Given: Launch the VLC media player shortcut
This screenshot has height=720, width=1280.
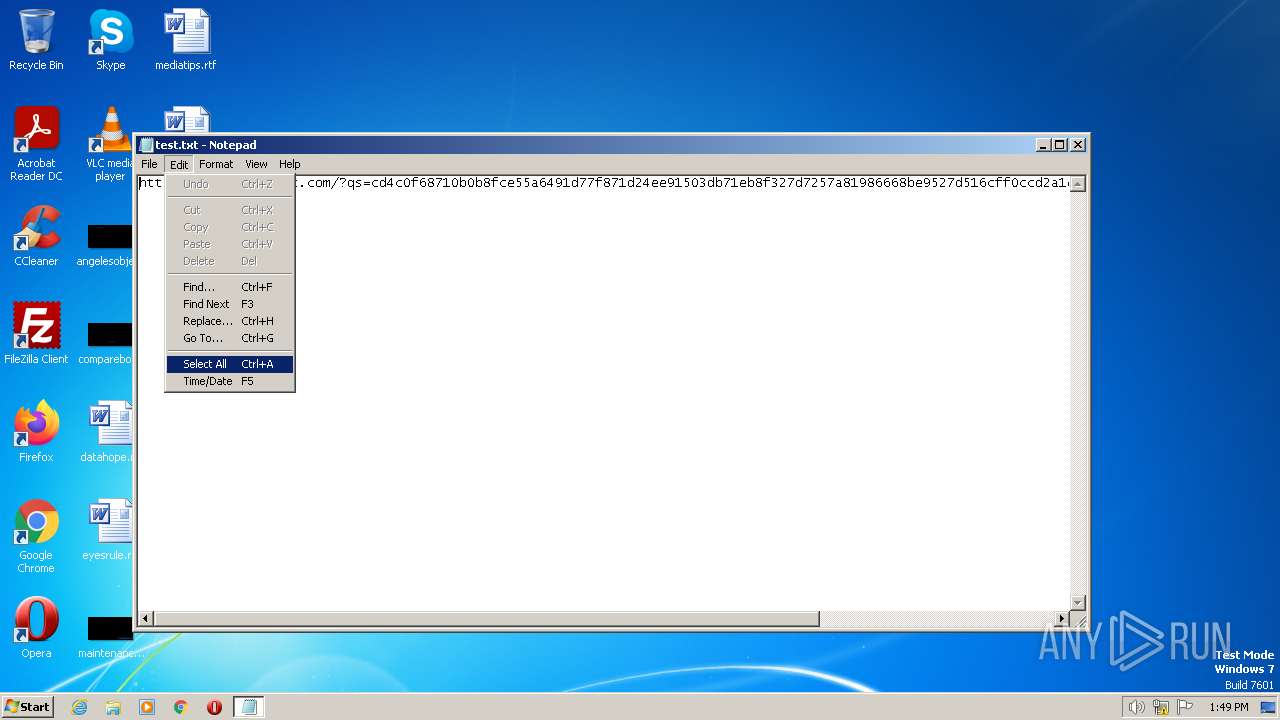Looking at the screenshot, I should tap(110, 144).
